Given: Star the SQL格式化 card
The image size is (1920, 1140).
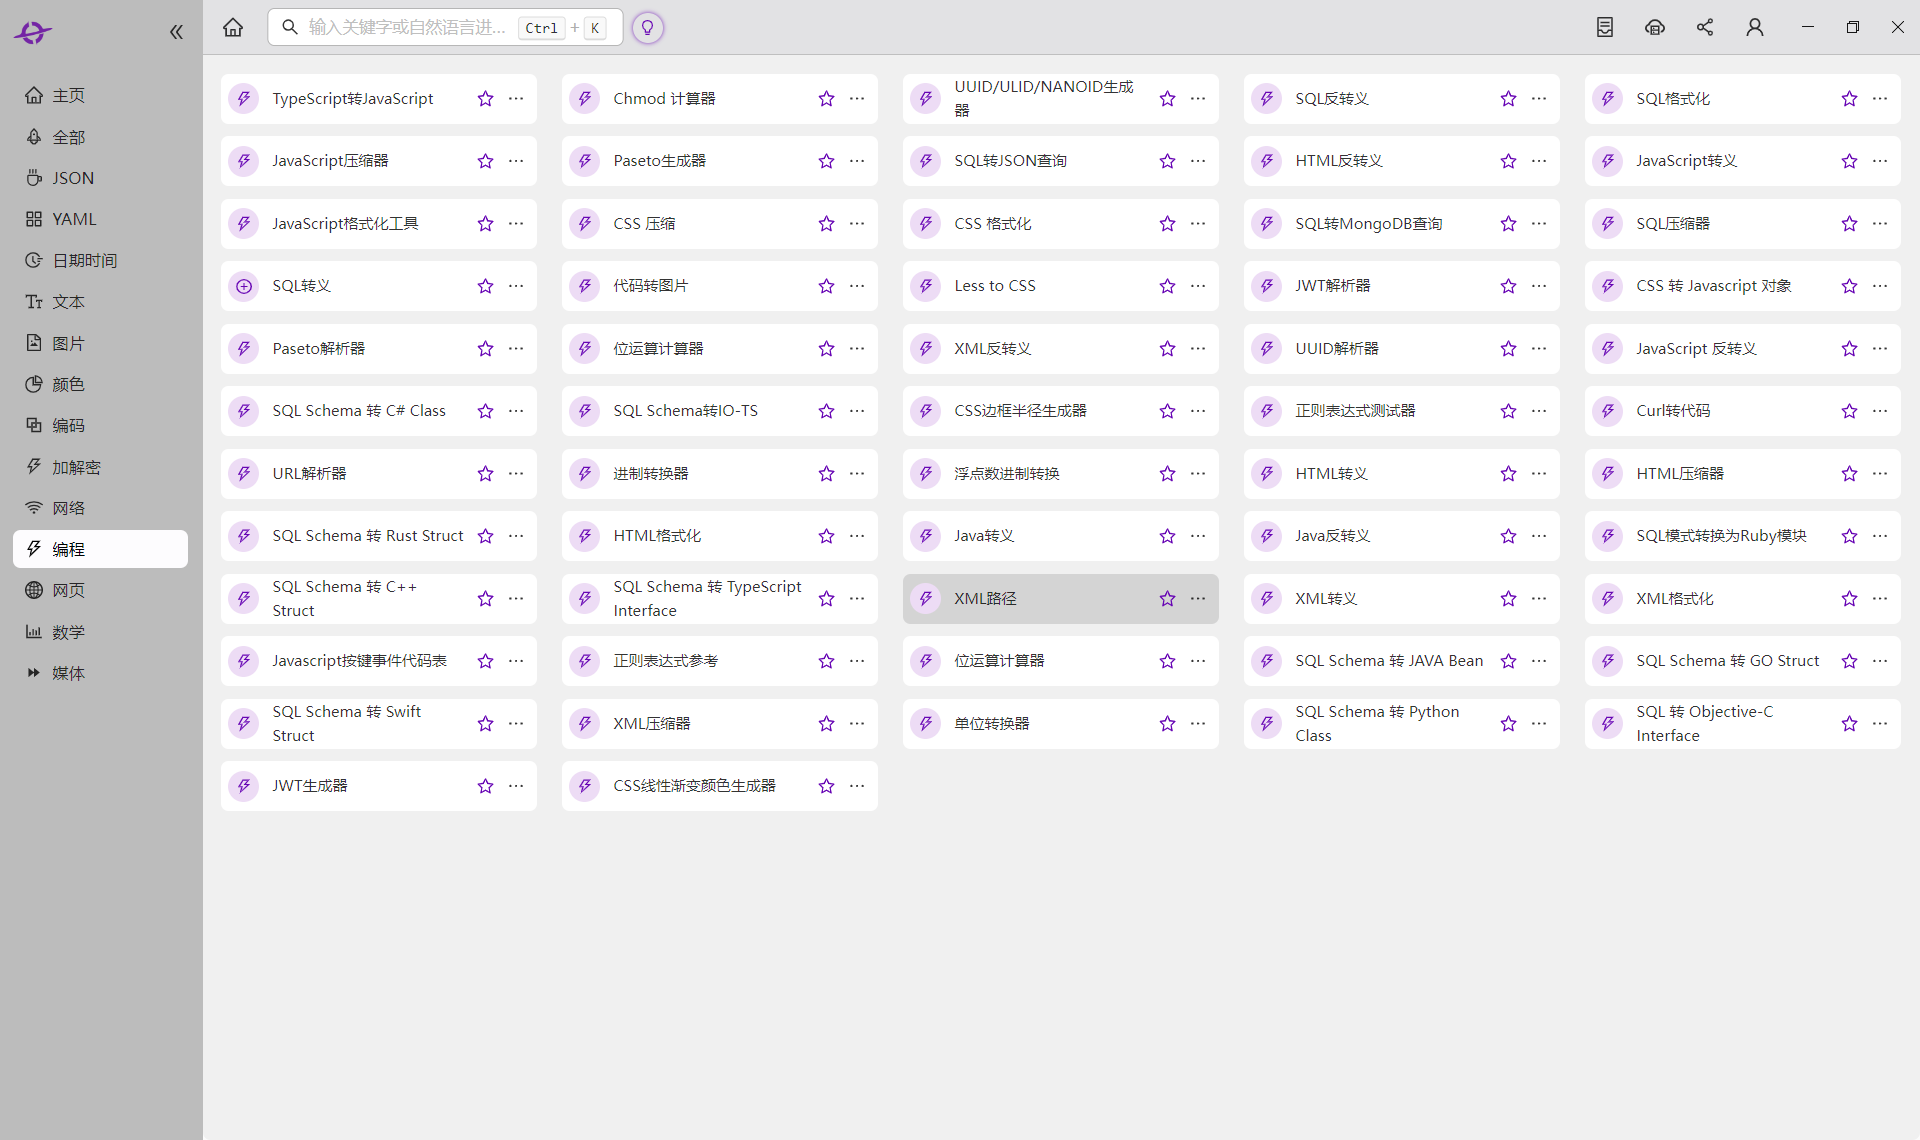Looking at the screenshot, I should pyautogui.click(x=1849, y=99).
